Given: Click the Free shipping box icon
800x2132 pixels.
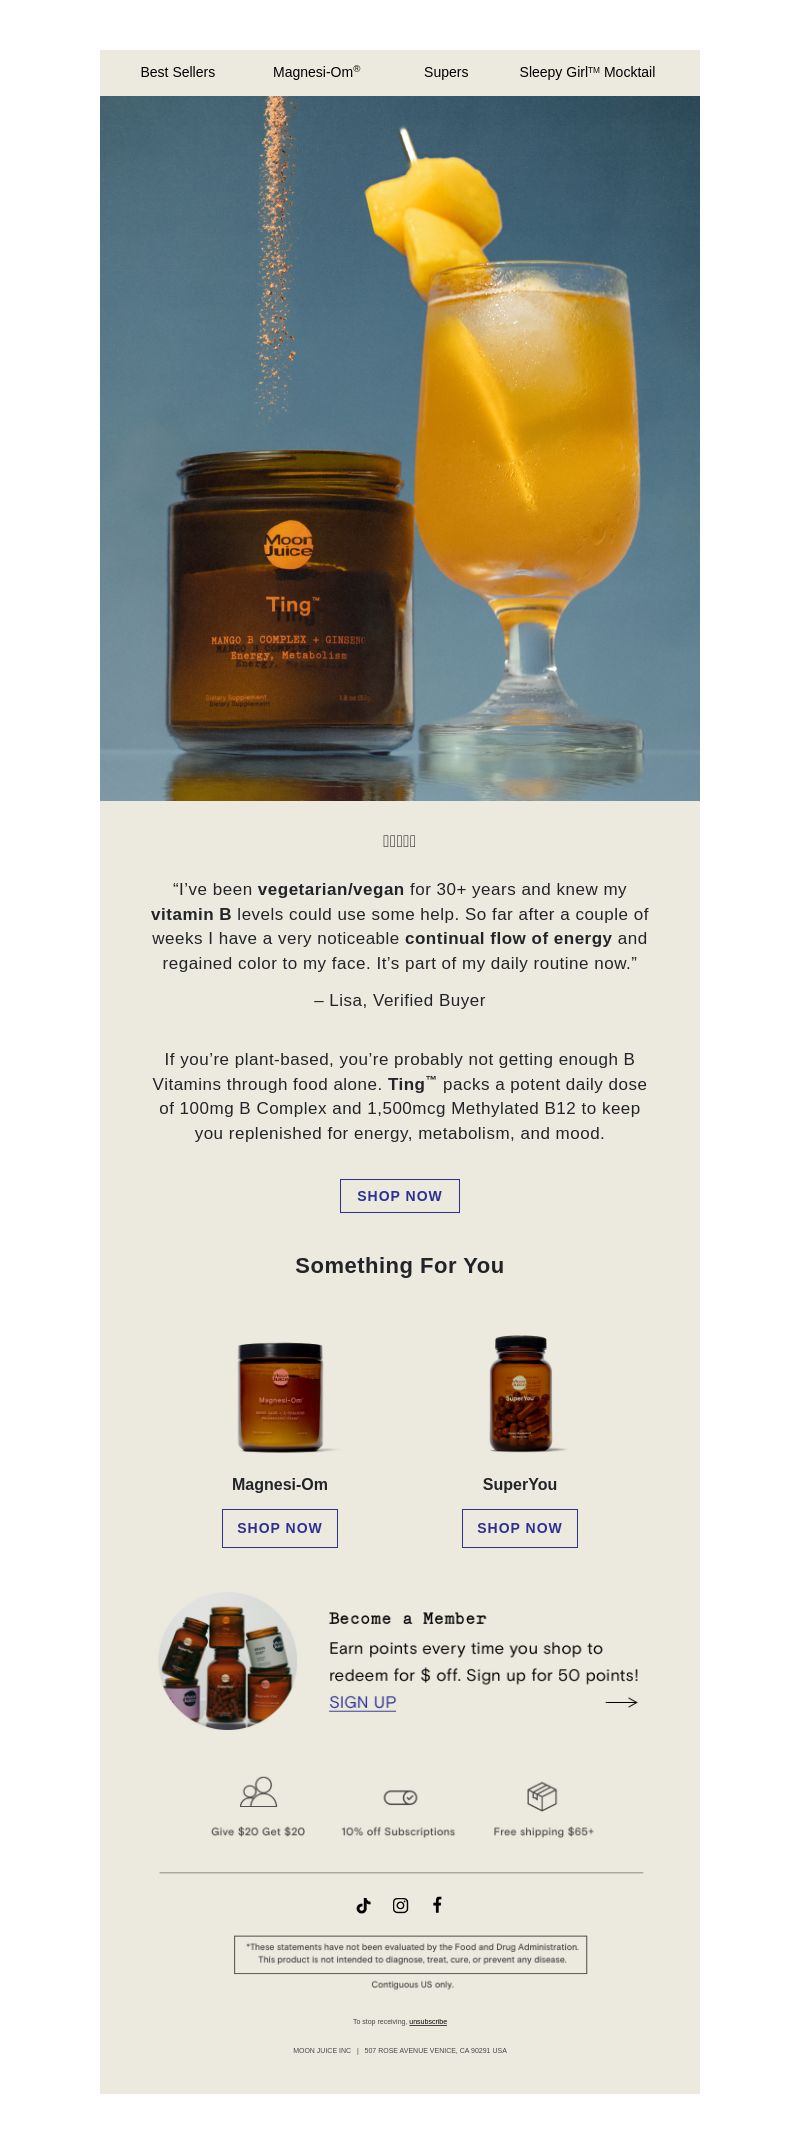Looking at the screenshot, I should click(x=542, y=1796).
